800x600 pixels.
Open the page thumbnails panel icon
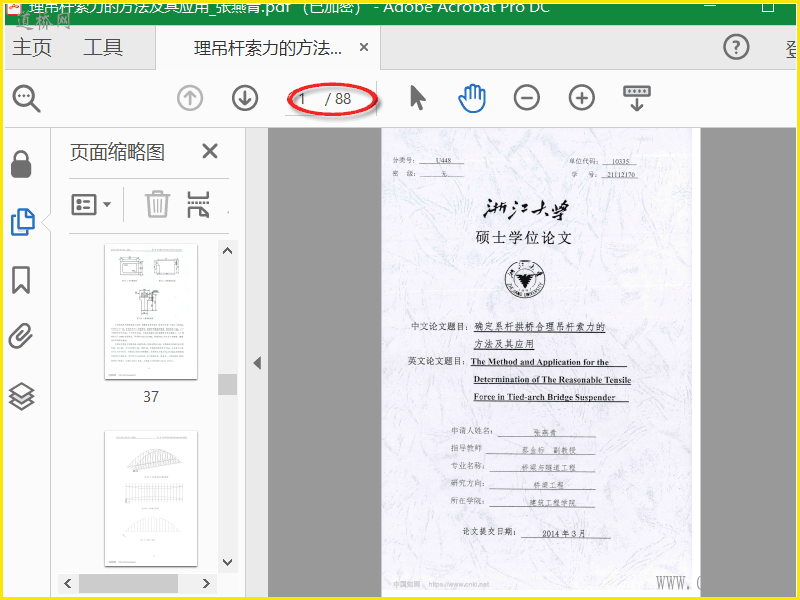22,222
